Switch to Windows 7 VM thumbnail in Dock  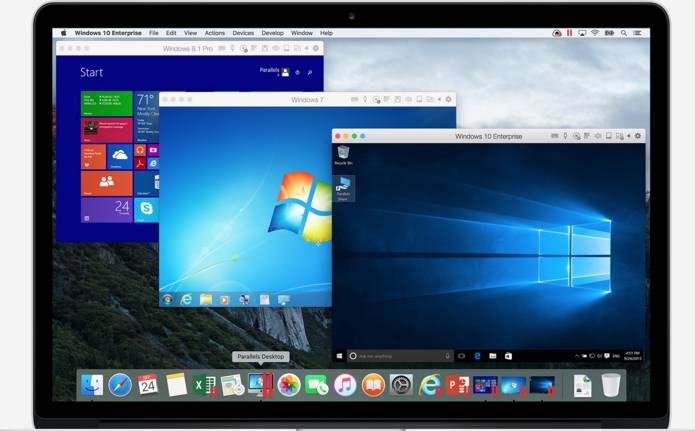514,385
